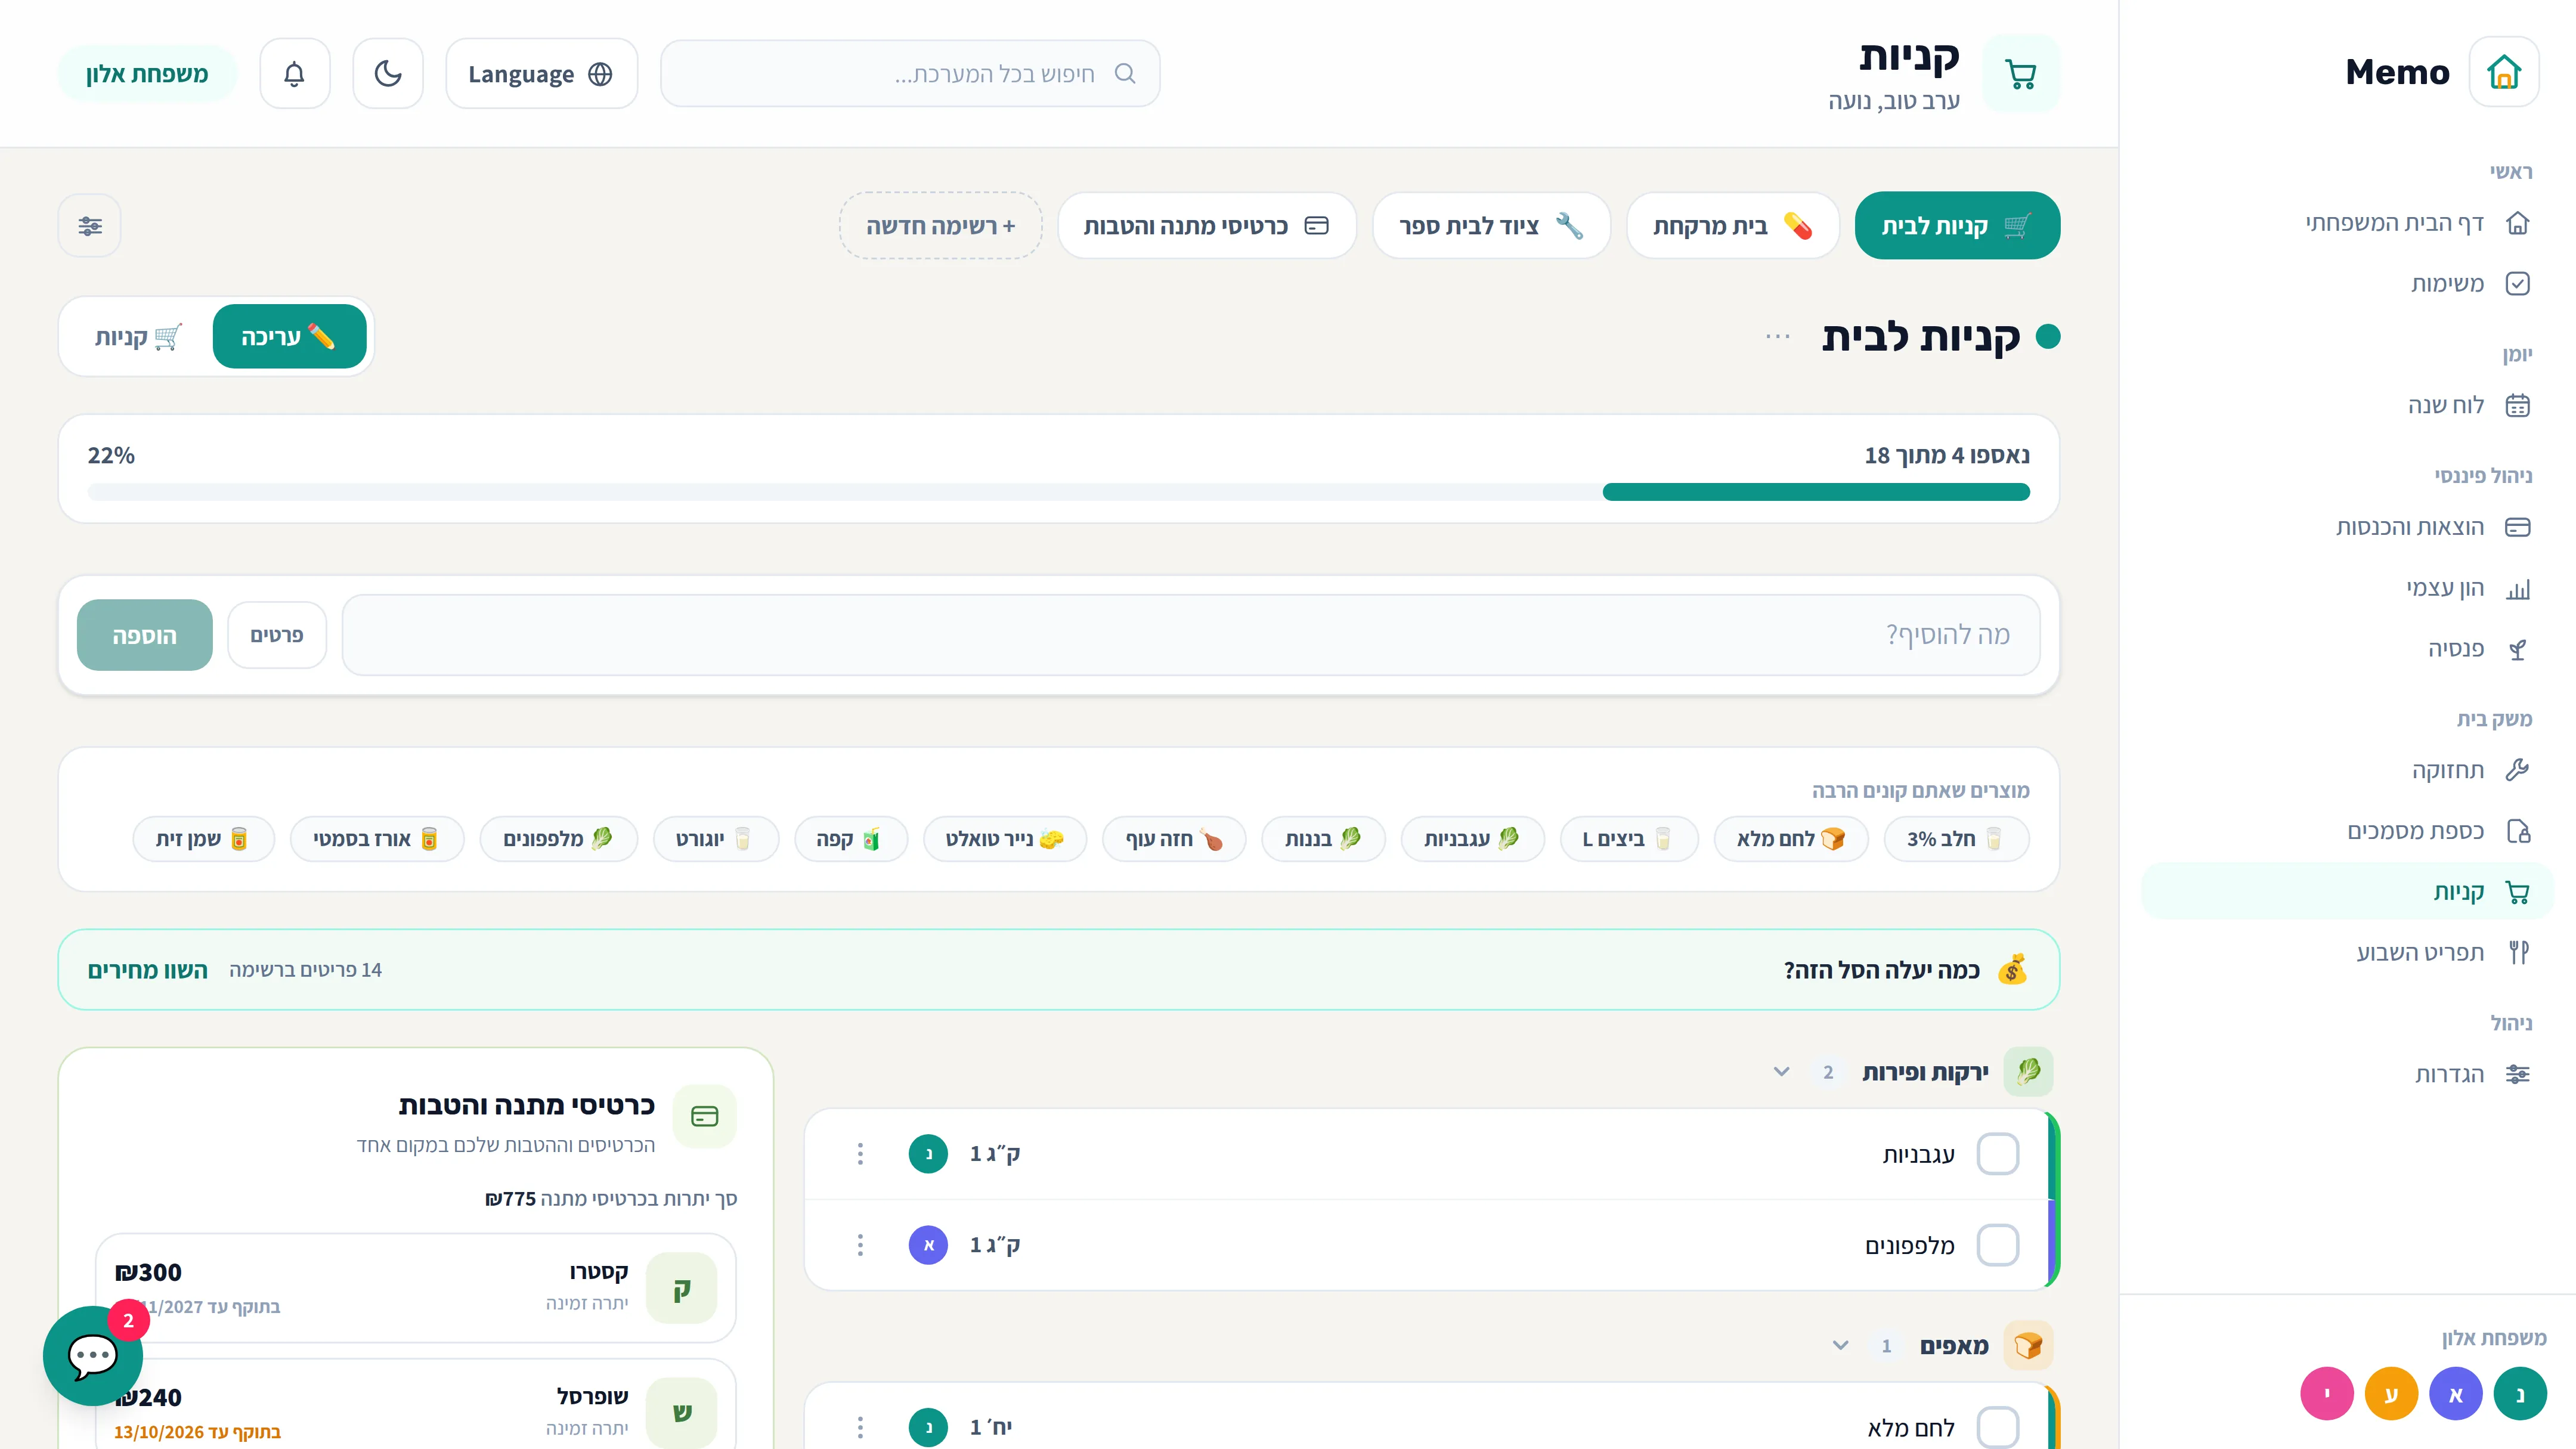Click the shopping cart header icon beside קניות
The image size is (2576, 1449).
tap(2021, 74)
